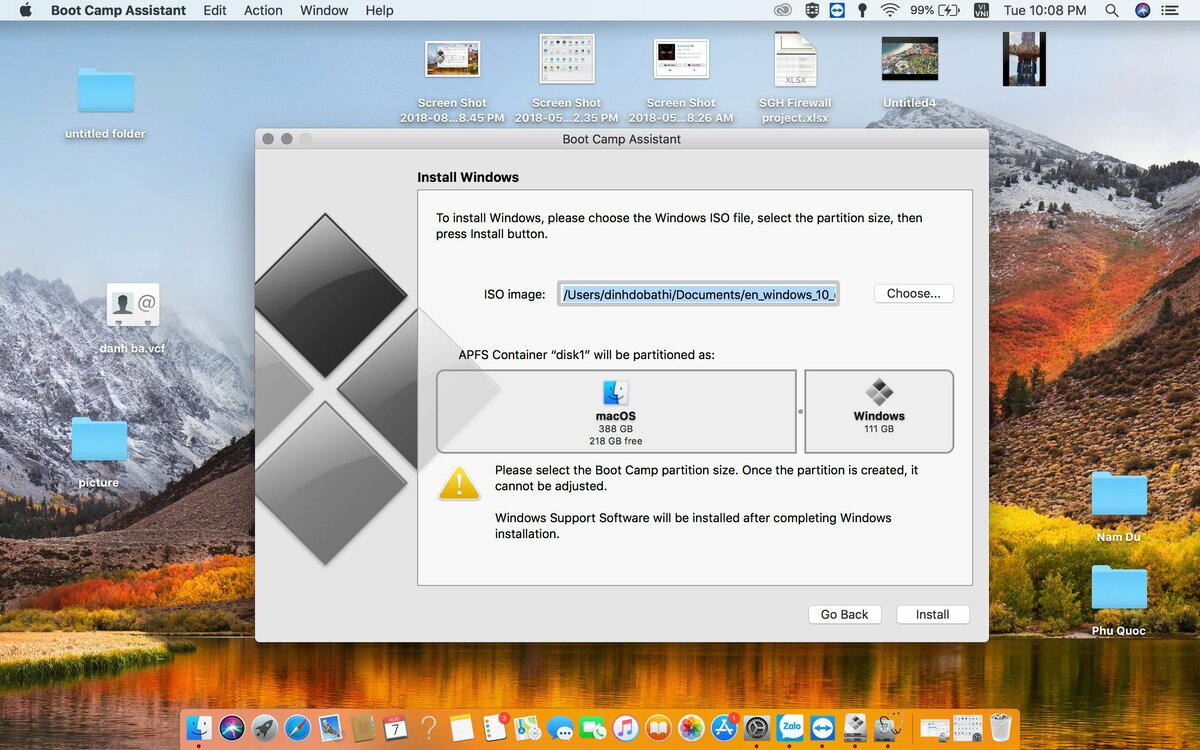Open Launchpad rocket icon in Dock
The height and width of the screenshot is (750, 1200).
click(x=265, y=727)
